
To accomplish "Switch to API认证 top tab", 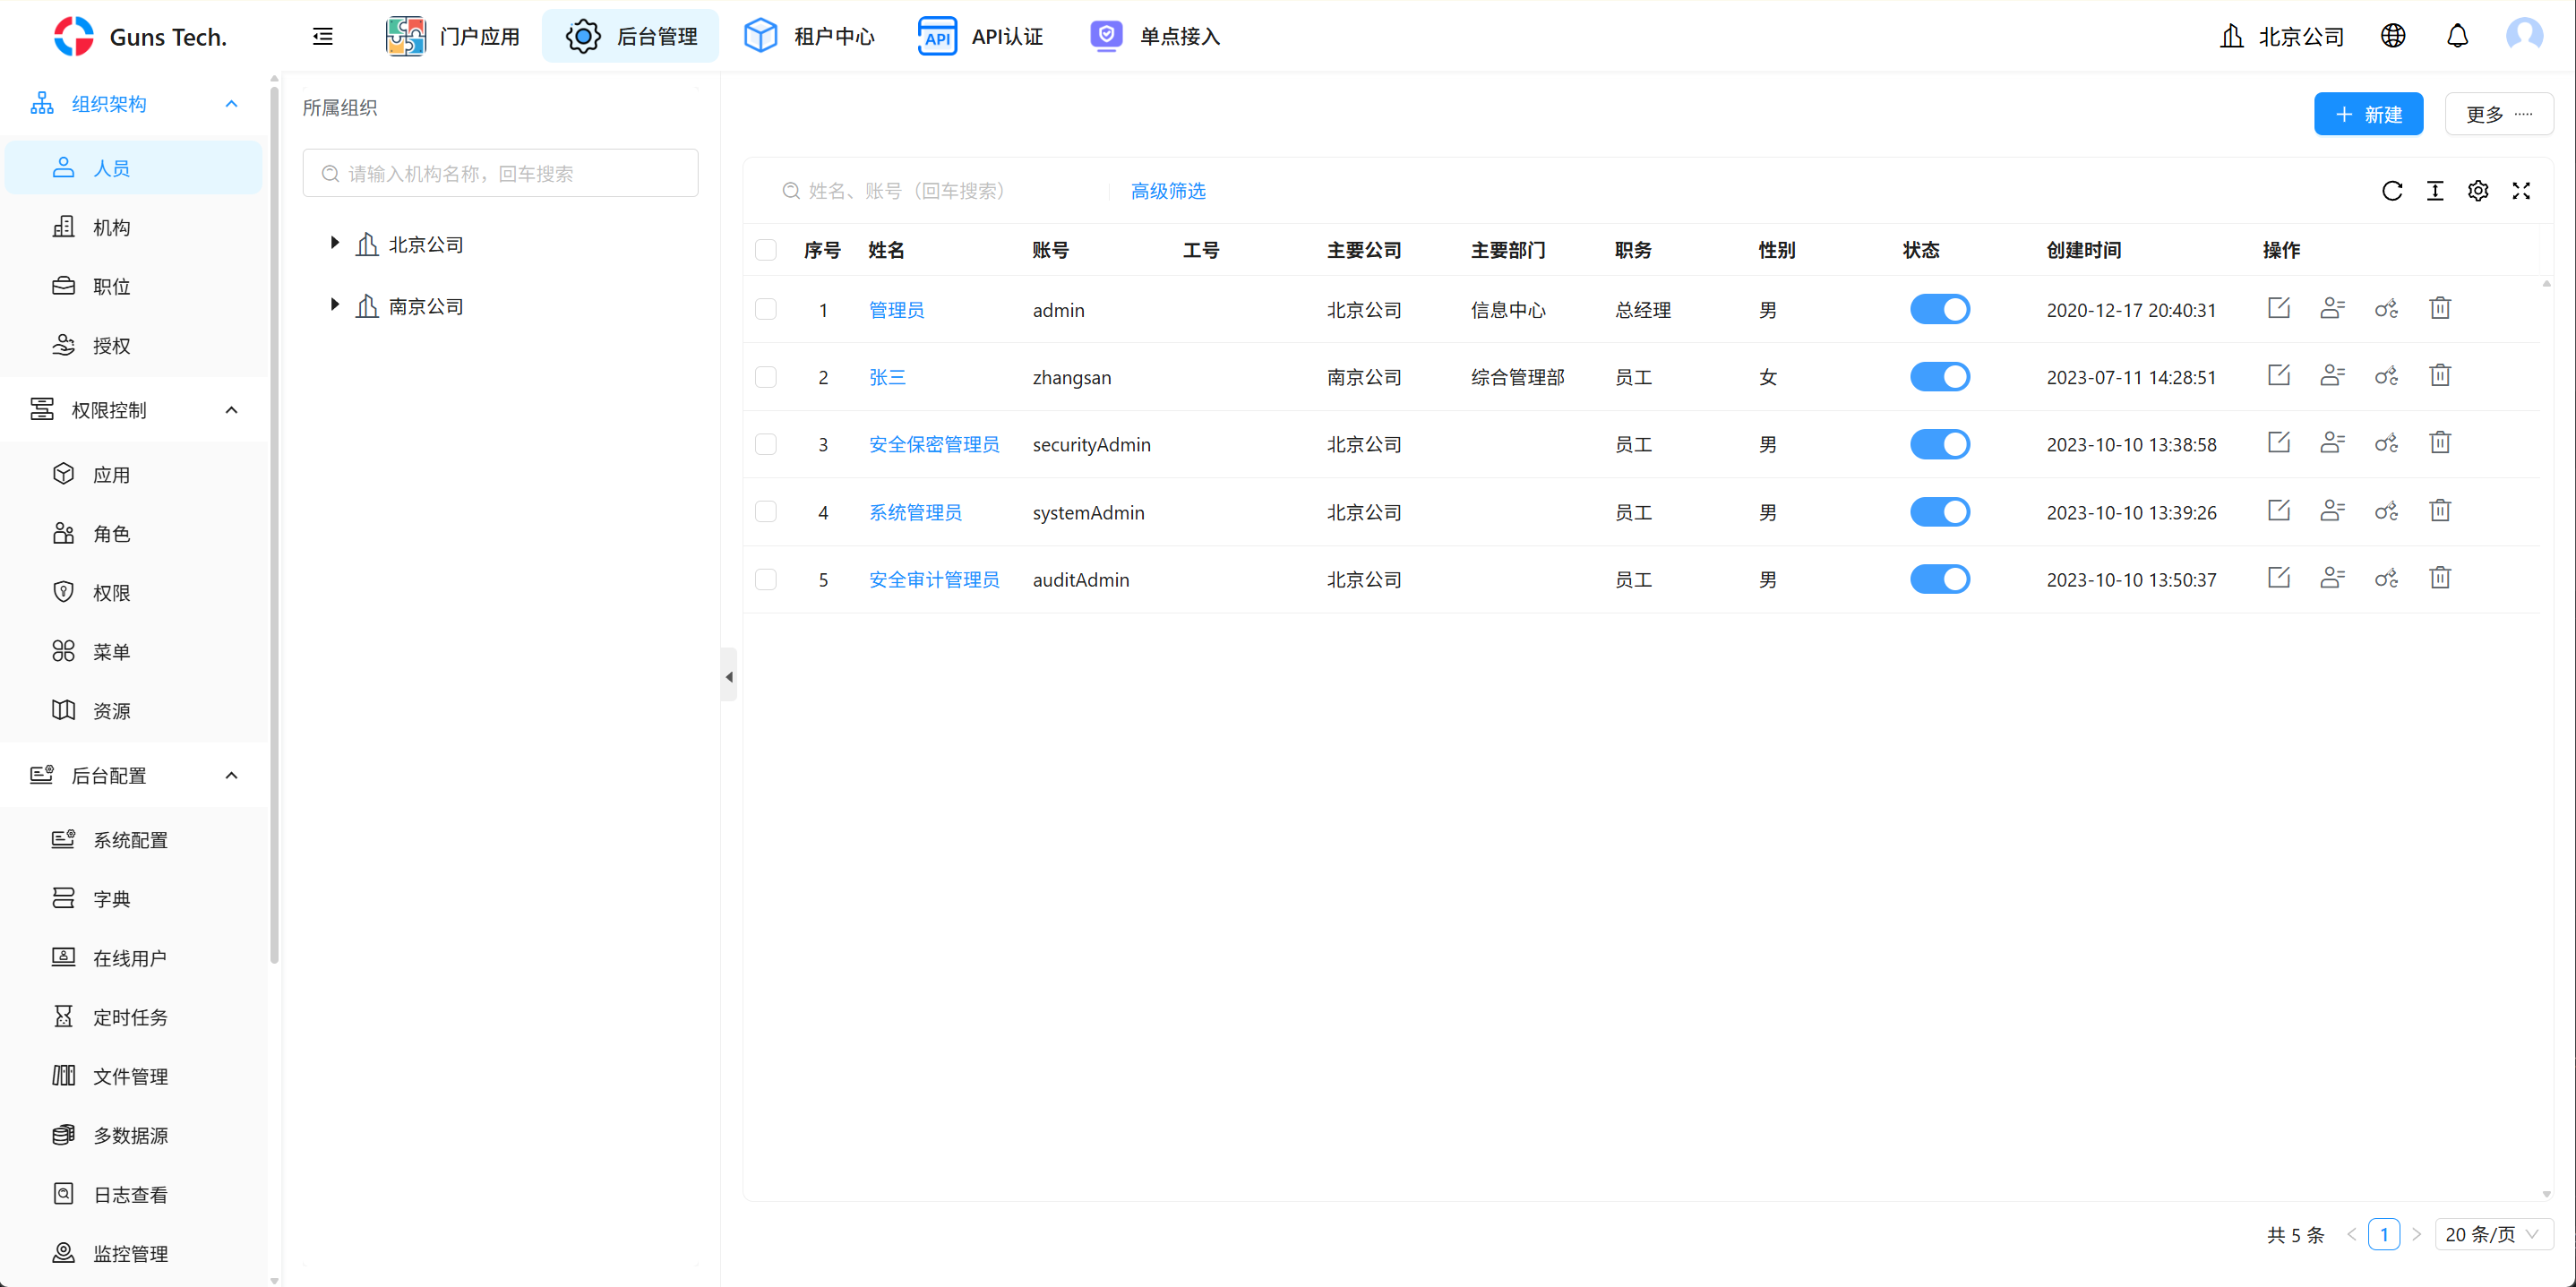I will [x=981, y=37].
